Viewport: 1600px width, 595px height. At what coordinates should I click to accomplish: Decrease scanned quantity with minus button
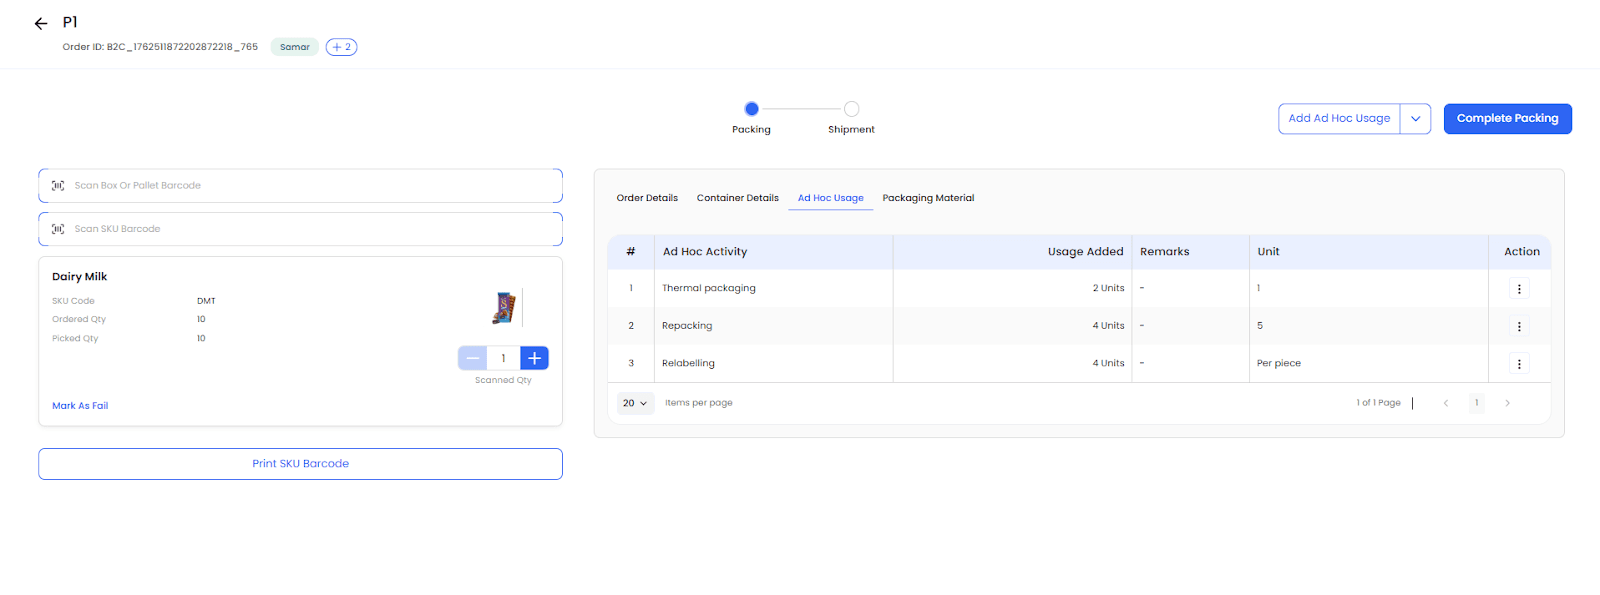472,358
